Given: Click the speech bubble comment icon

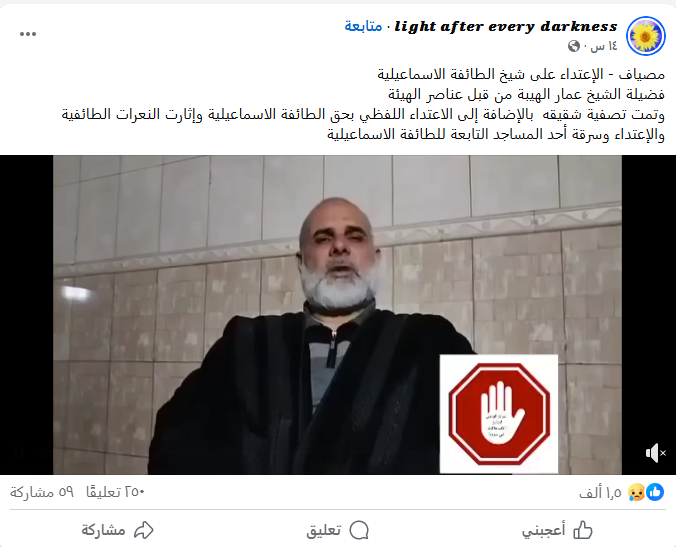Looking at the screenshot, I should 359,530.
